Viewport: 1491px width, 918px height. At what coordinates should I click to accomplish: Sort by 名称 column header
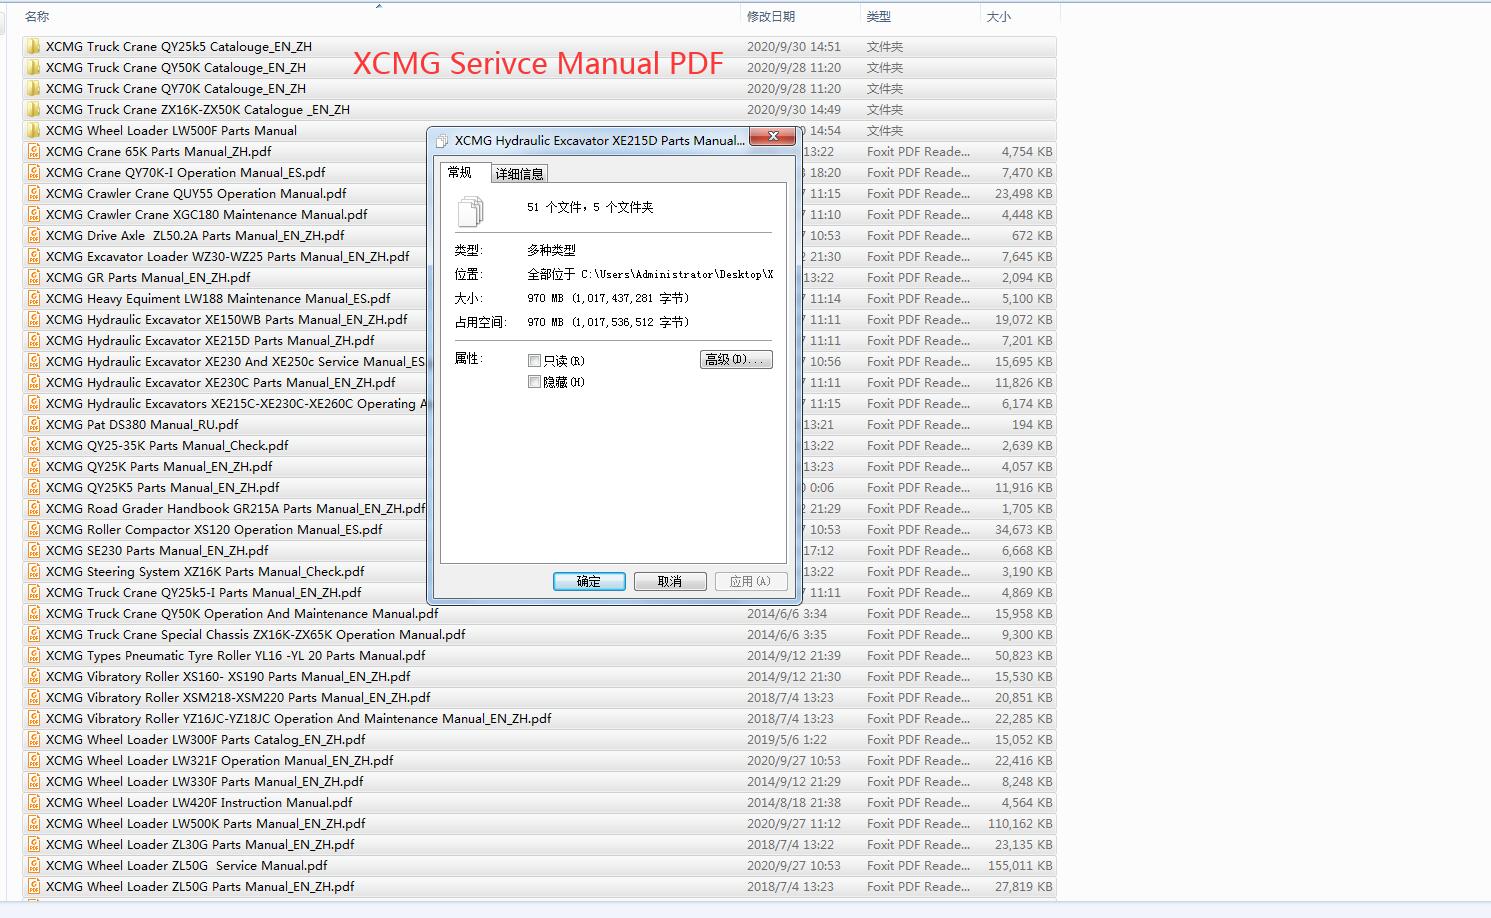37,16
